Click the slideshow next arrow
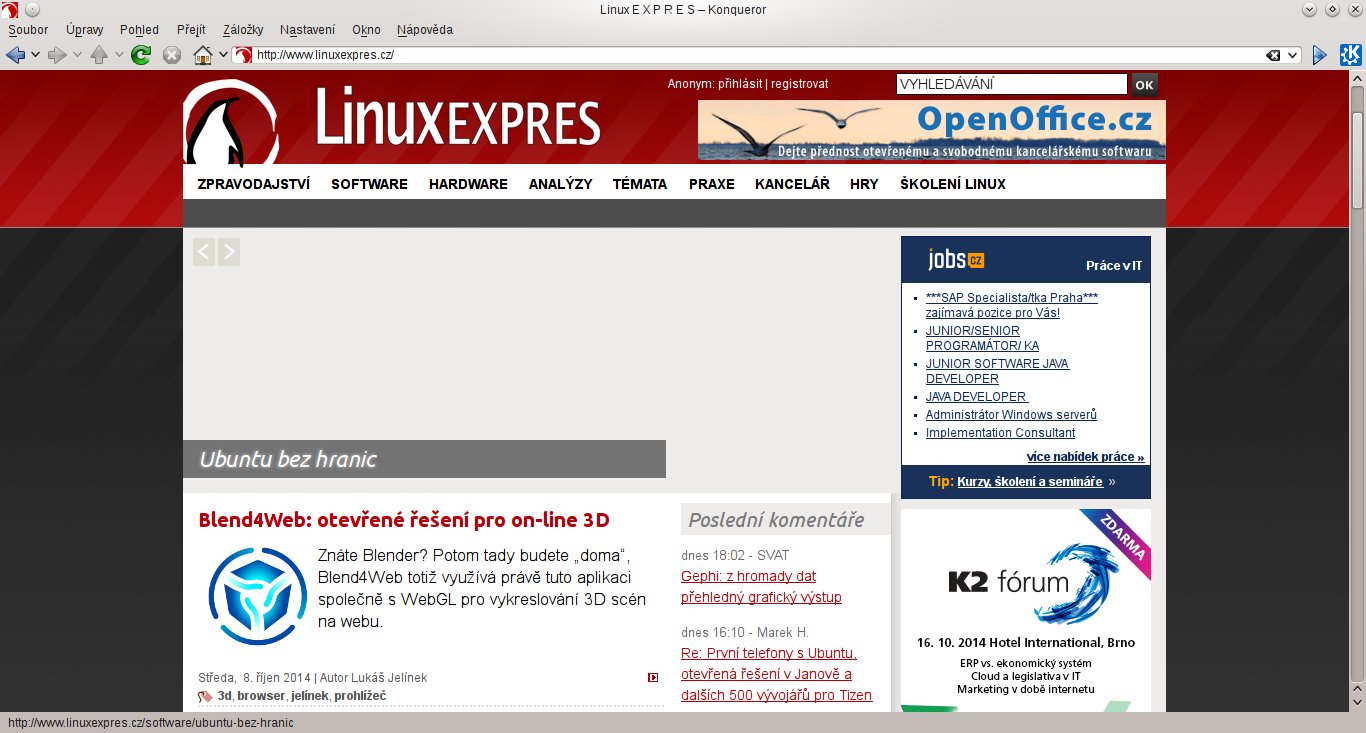 pos(229,251)
